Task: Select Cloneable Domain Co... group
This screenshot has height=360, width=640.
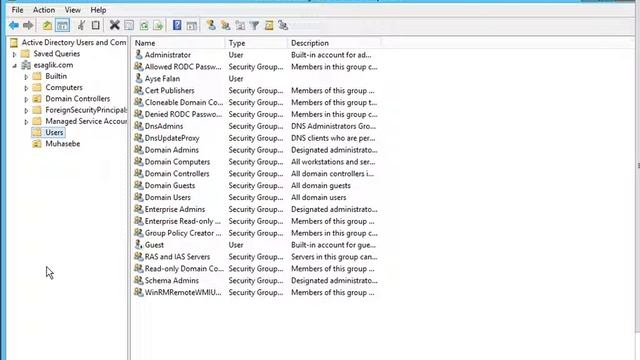Action: click(184, 102)
